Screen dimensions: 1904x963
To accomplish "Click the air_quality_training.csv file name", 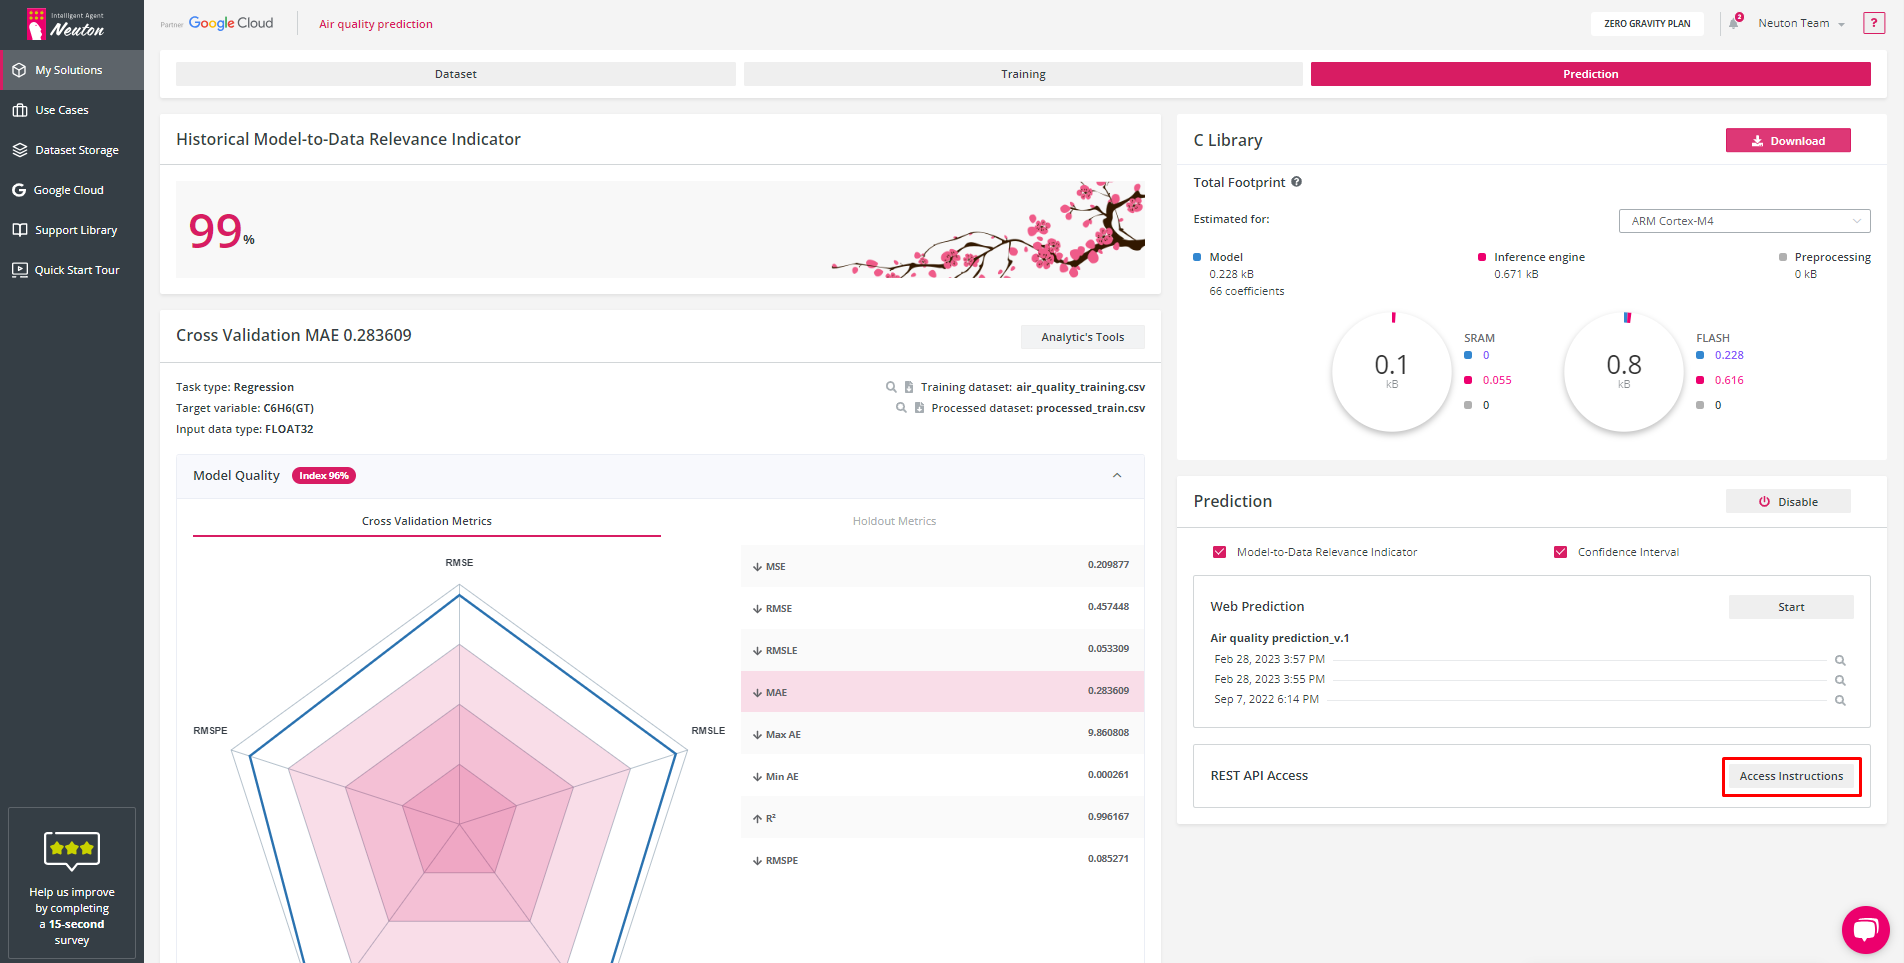I will pos(1081,387).
